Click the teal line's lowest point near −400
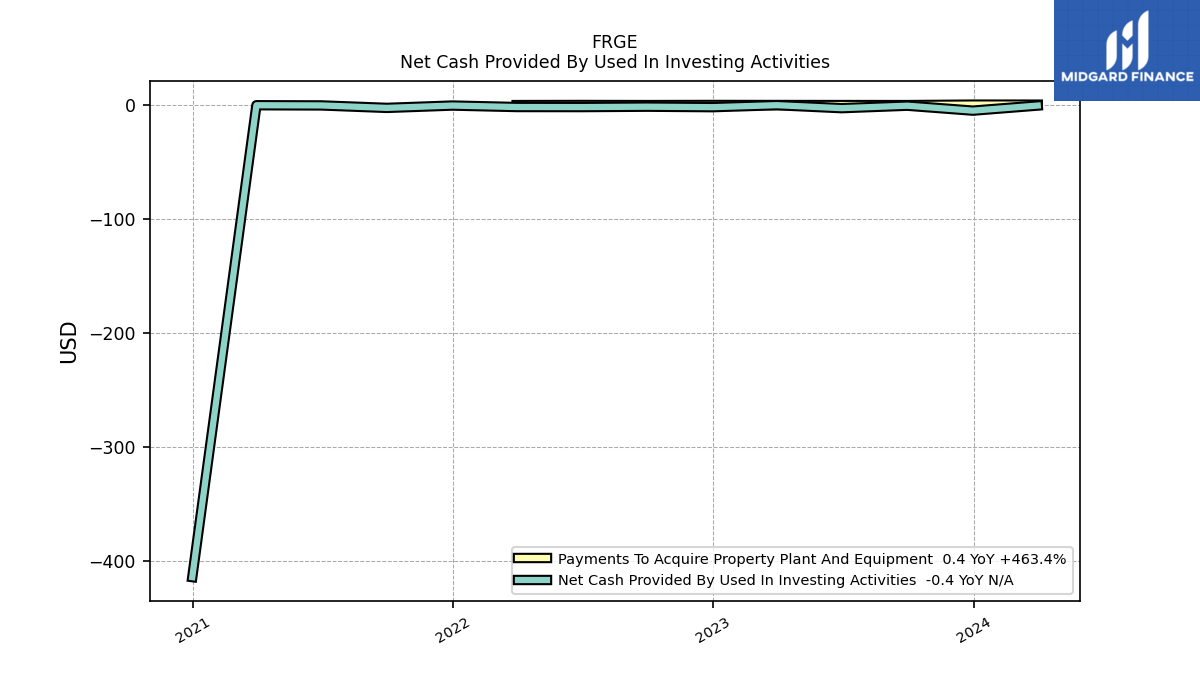Screen dimensions: 1200x675 coord(192,579)
